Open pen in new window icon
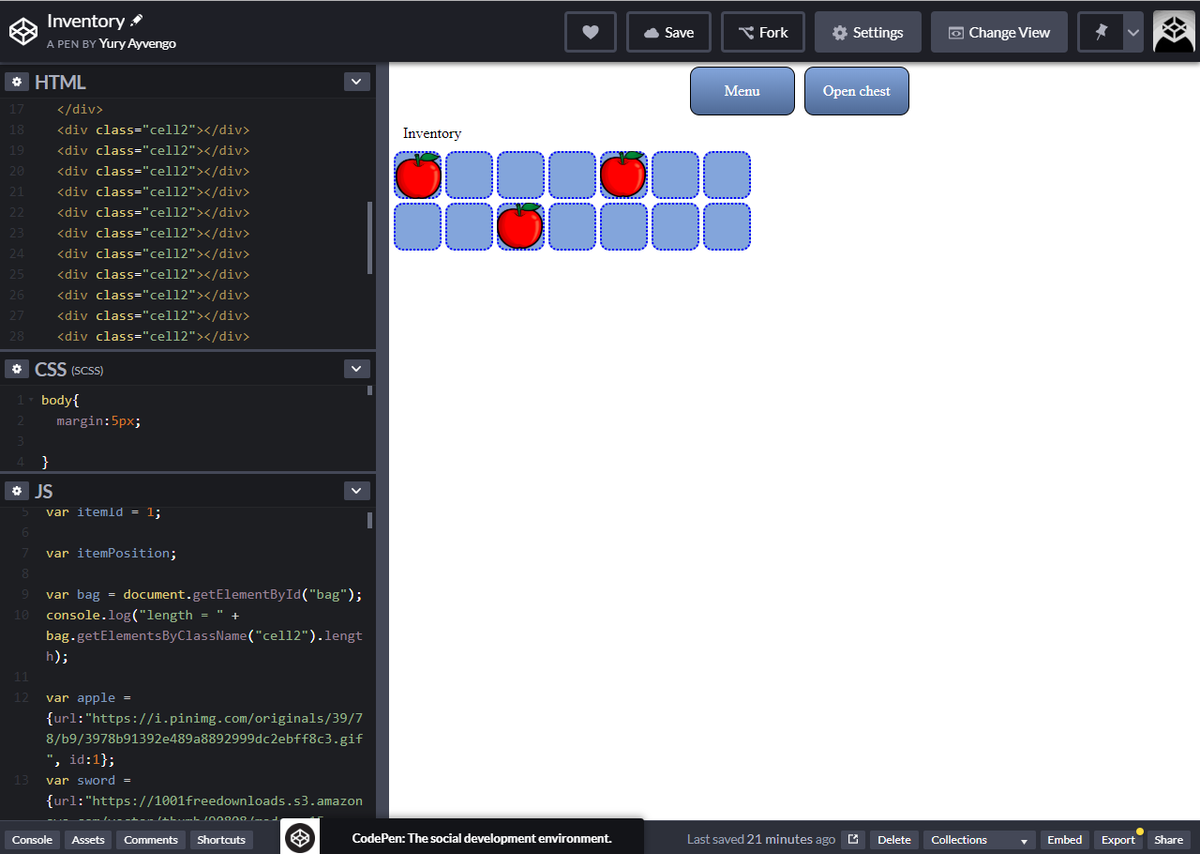The width and height of the screenshot is (1200, 854). coord(853,839)
